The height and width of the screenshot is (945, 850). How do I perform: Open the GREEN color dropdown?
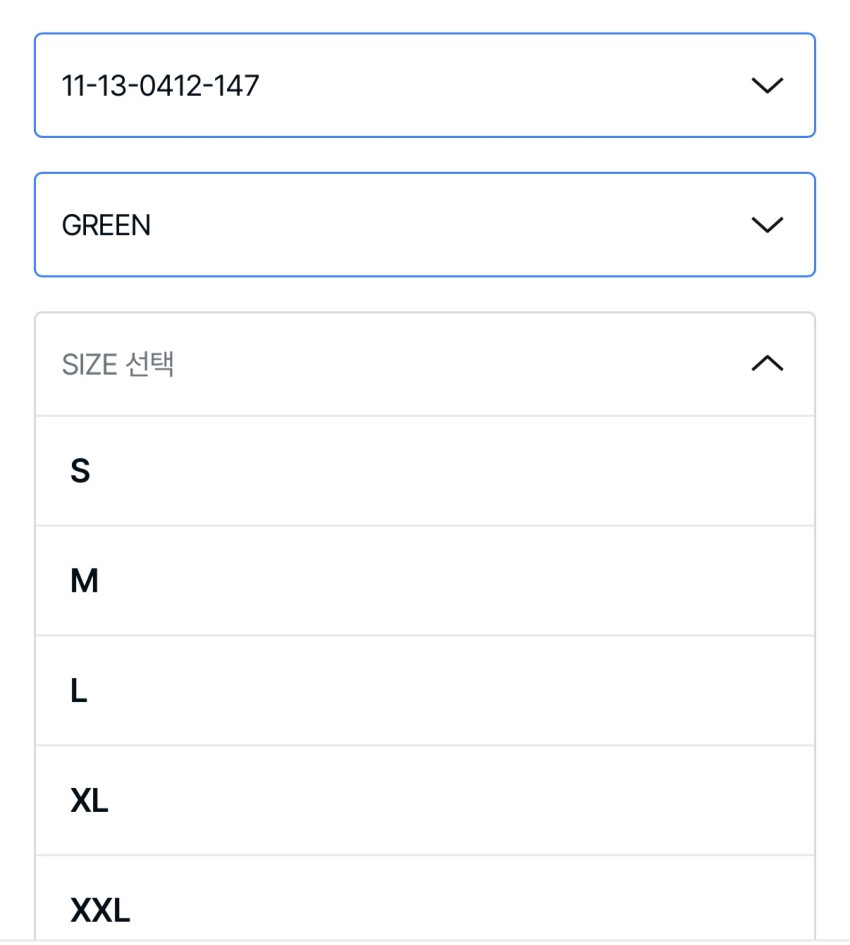425,225
